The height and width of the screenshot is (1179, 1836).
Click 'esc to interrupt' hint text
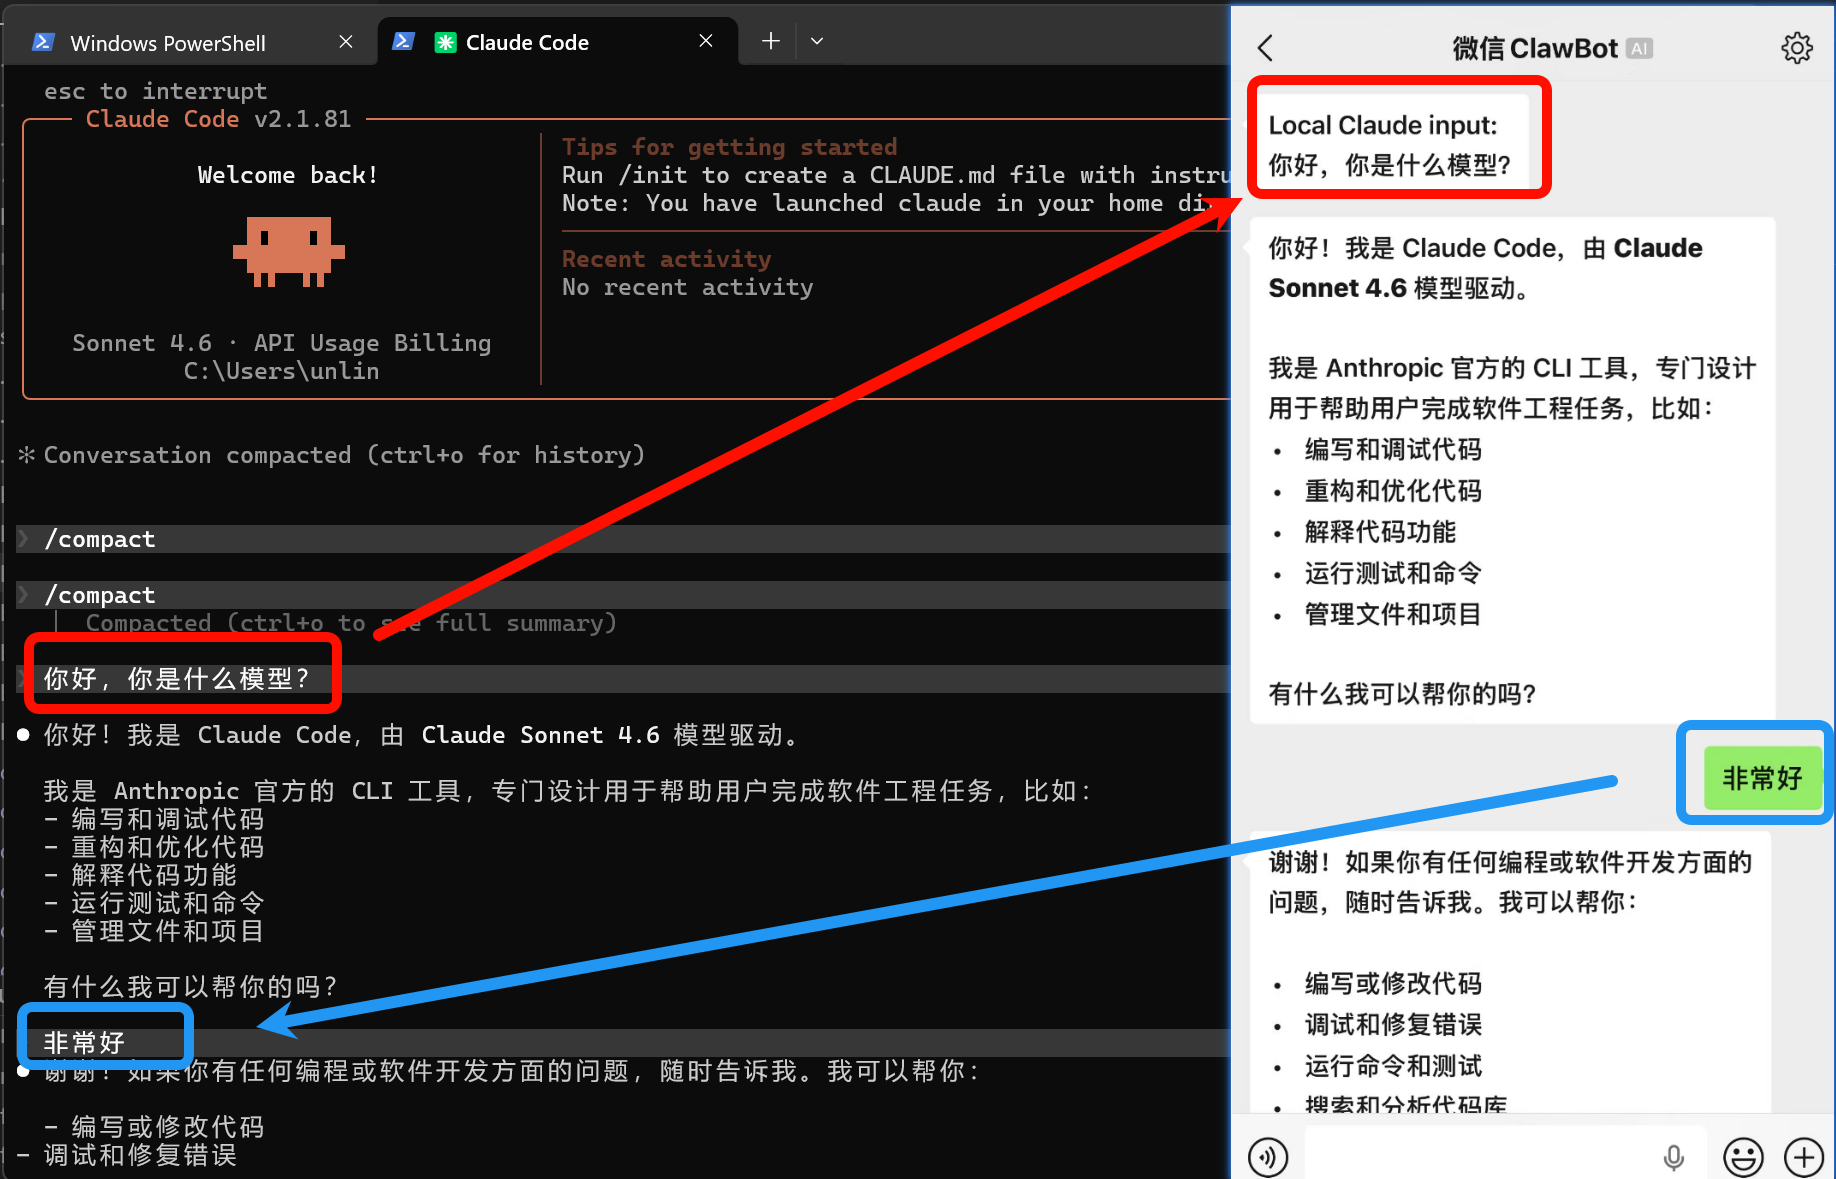click(156, 91)
